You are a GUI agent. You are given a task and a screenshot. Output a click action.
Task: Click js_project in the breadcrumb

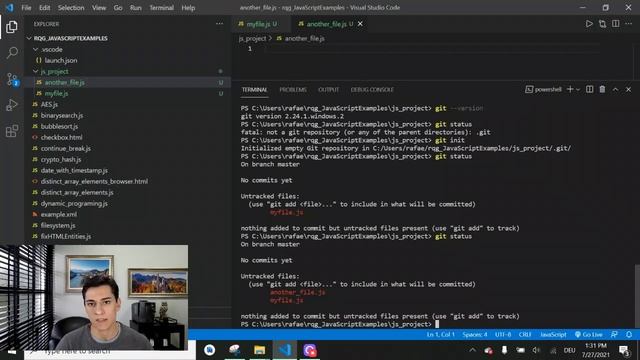tap(252, 38)
